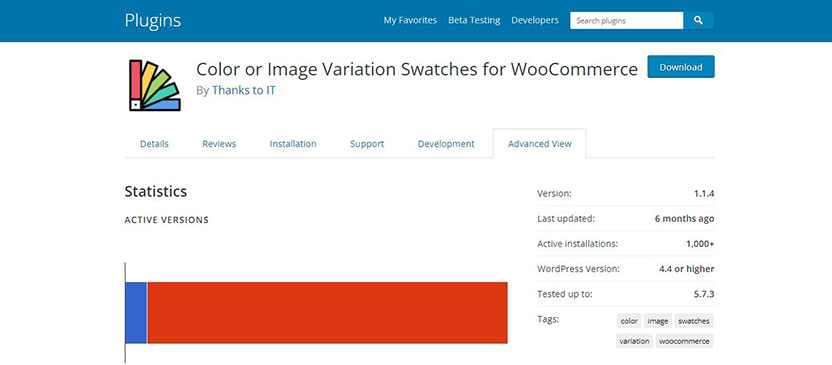Viewport: 832px width, 365px height.
Task: Switch to the Support tab
Action: pos(367,144)
